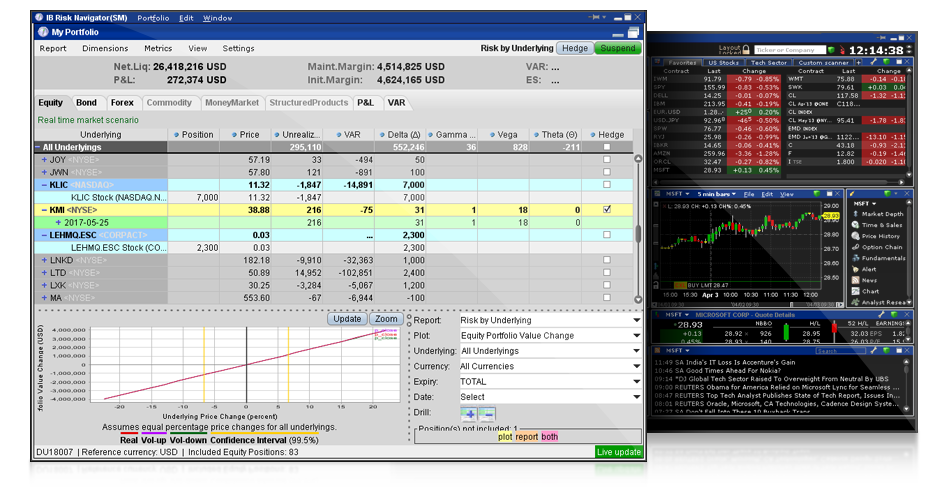
Task: Open the Currency dropdown showing All Currencies
Action: [x=550, y=366]
